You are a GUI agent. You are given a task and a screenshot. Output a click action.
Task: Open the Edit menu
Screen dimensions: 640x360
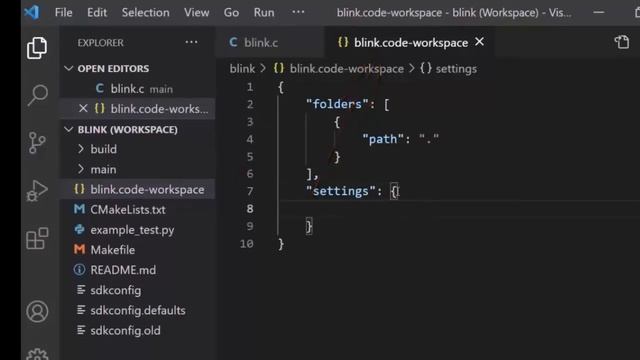(x=97, y=13)
